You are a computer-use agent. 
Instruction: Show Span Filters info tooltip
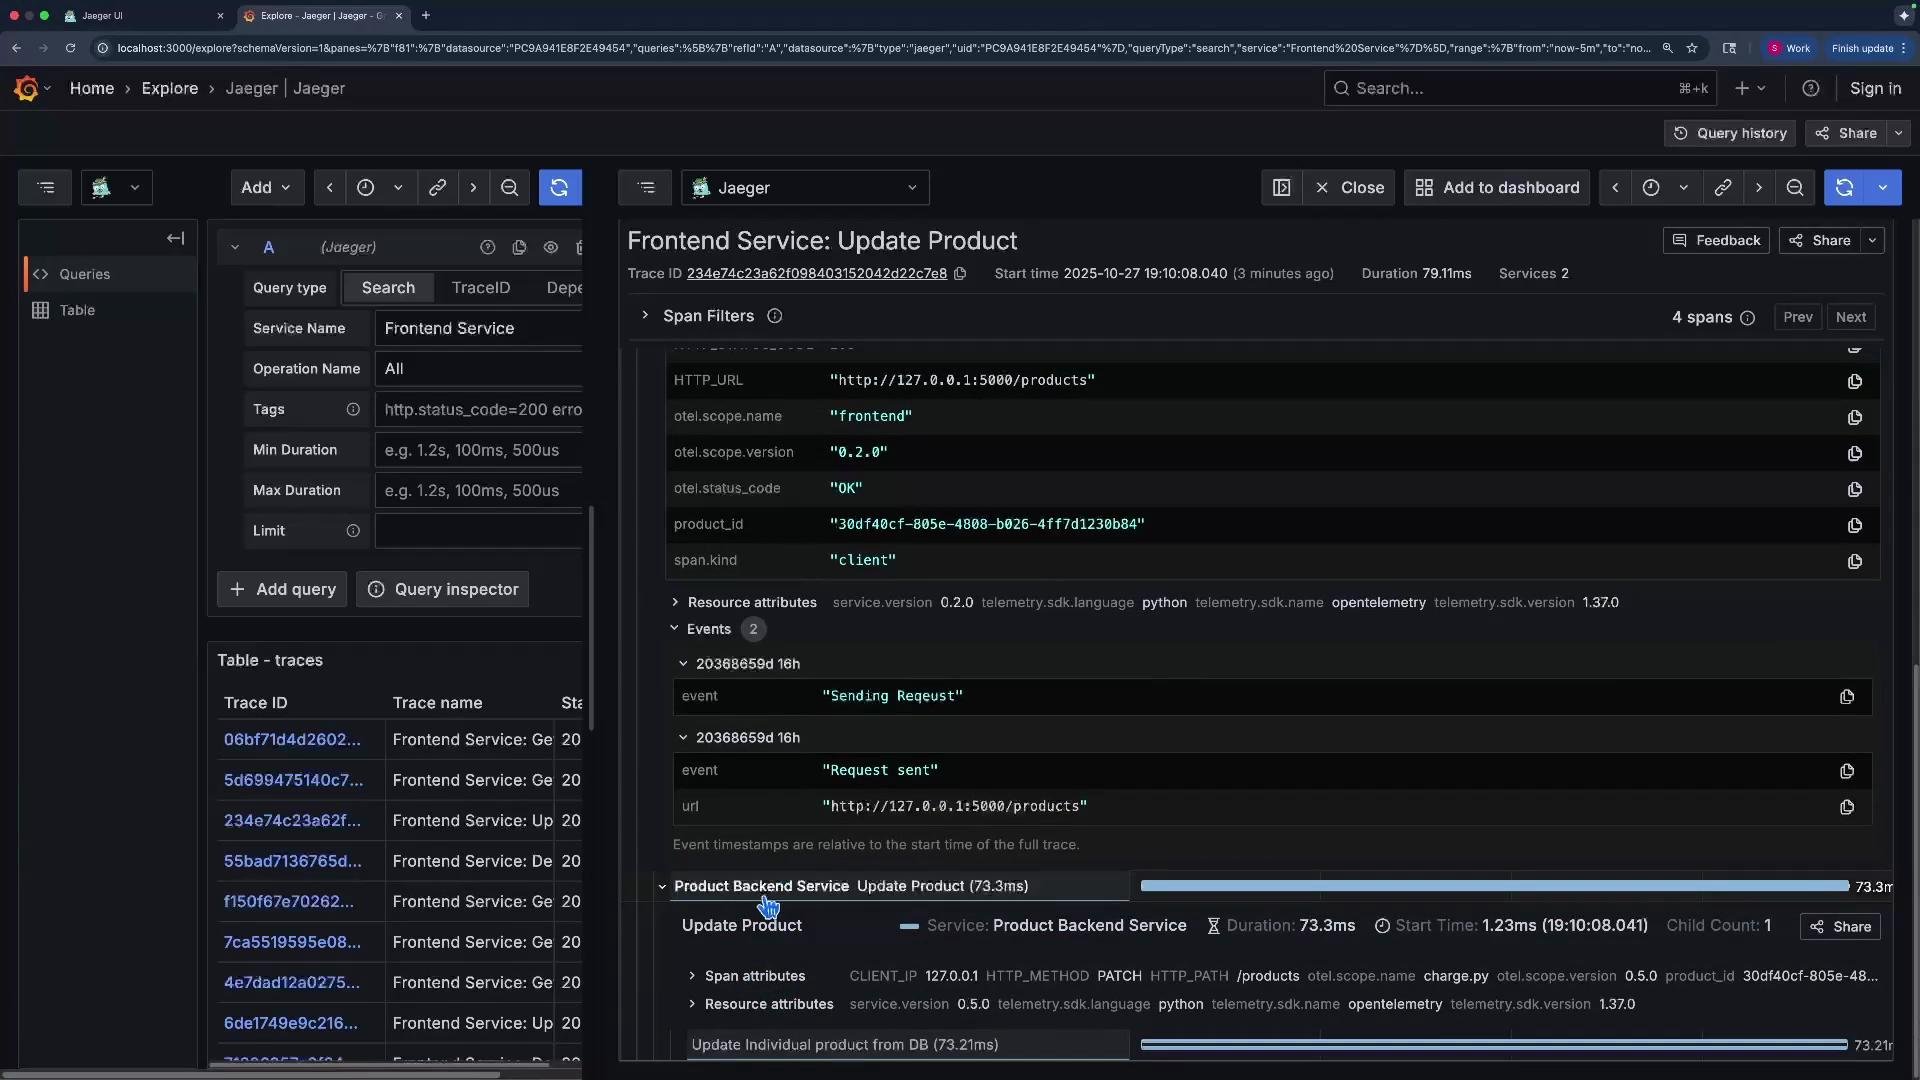click(774, 316)
